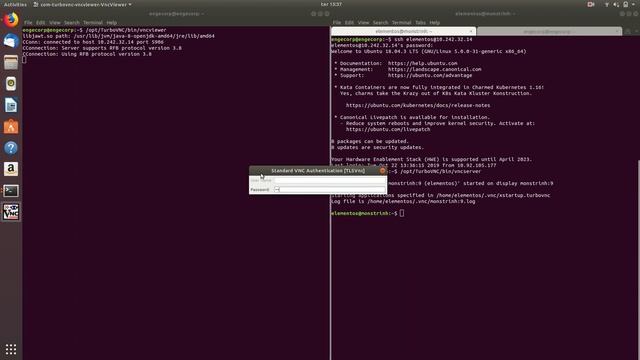Open Search menu in left terminal
The height and width of the screenshot is (360, 640).
tap(71, 23)
